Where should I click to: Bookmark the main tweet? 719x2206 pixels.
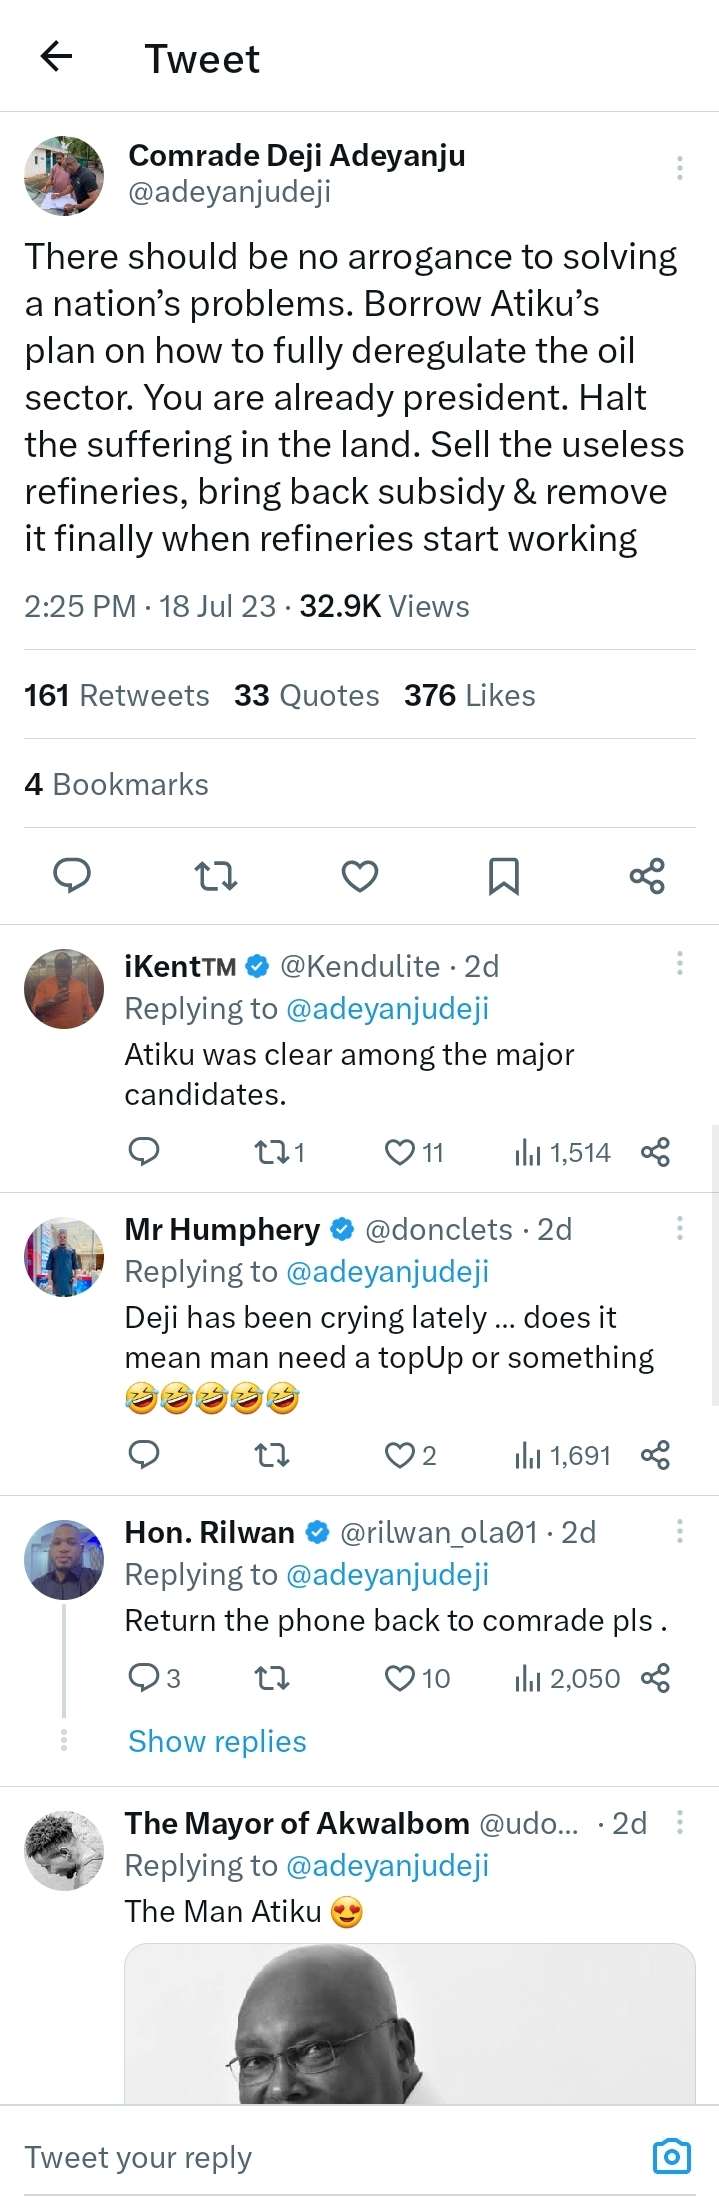pos(503,876)
